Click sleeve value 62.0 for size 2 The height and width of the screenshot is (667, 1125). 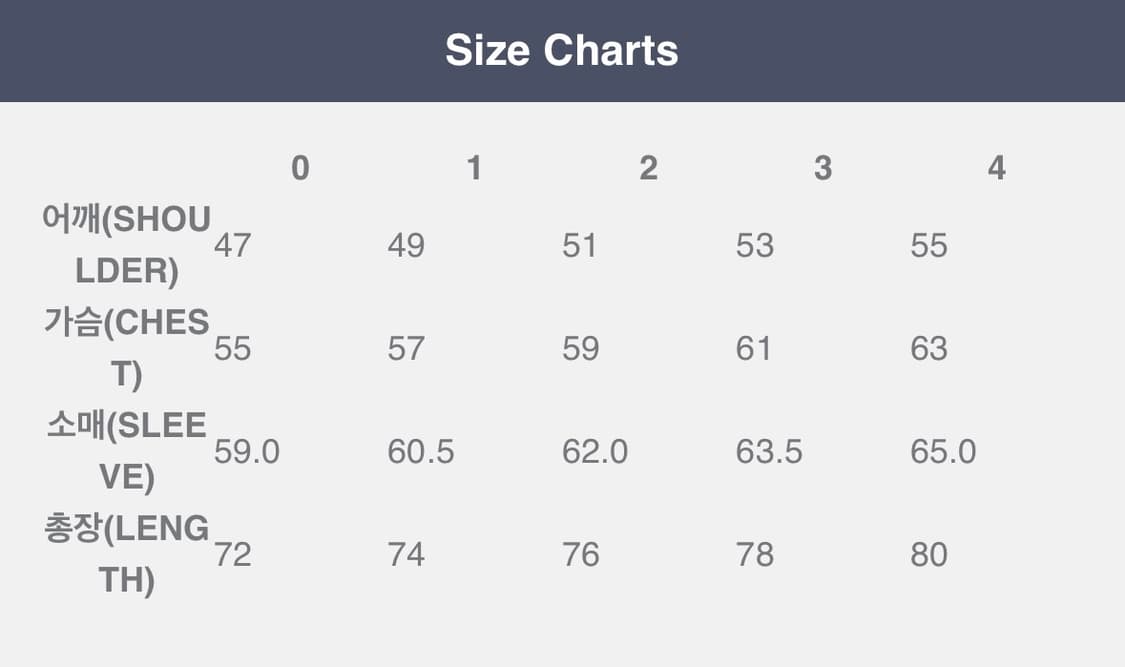pyautogui.click(x=595, y=452)
